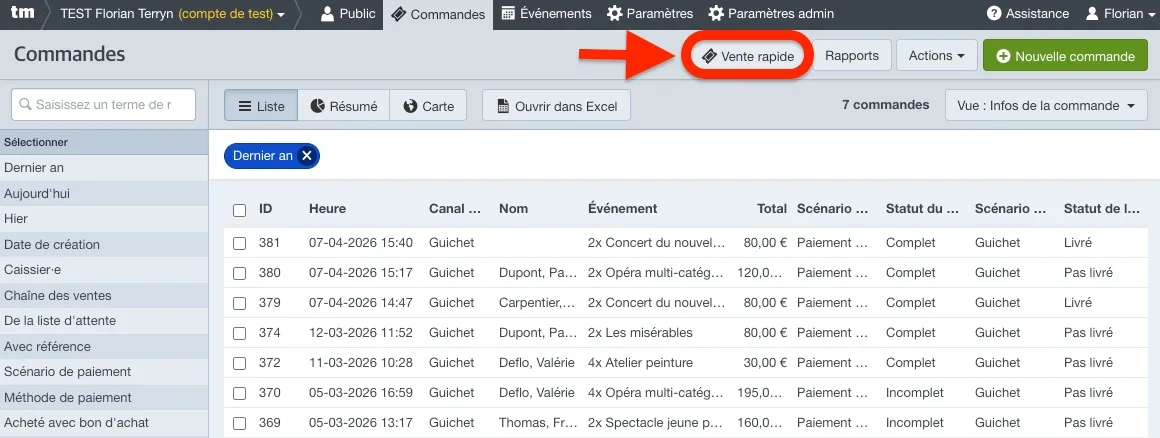Check the box for order 379
The image size is (1160, 438).
[x=239, y=303]
